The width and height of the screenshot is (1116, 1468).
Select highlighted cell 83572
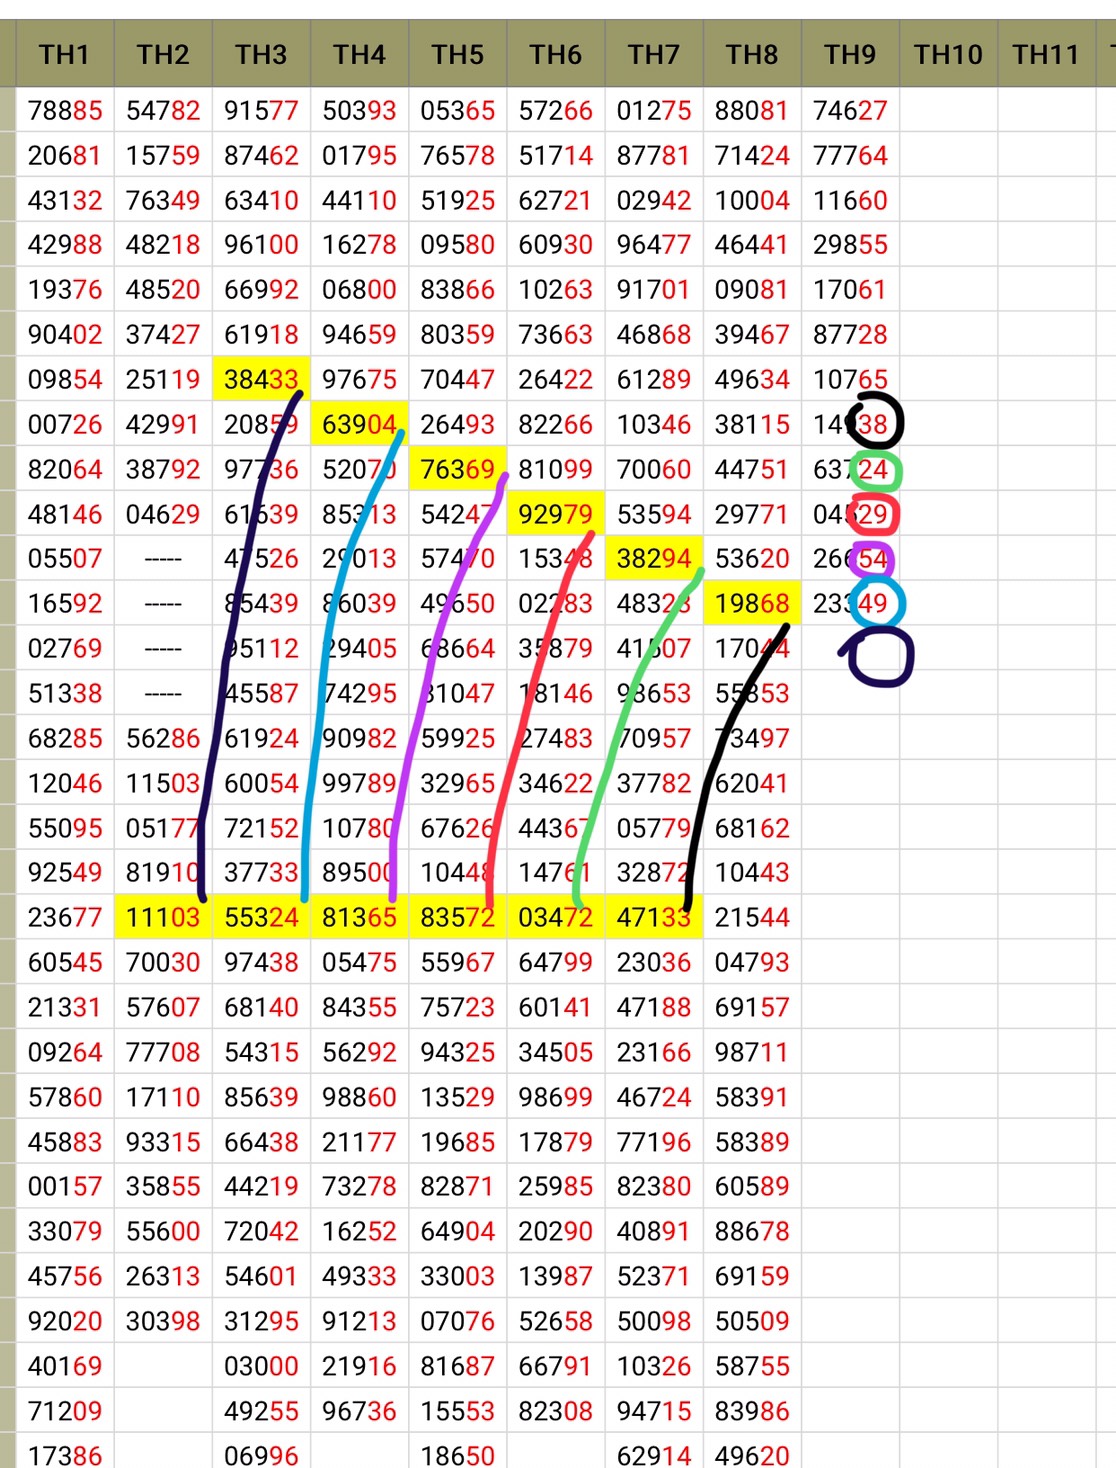pos(457,917)
